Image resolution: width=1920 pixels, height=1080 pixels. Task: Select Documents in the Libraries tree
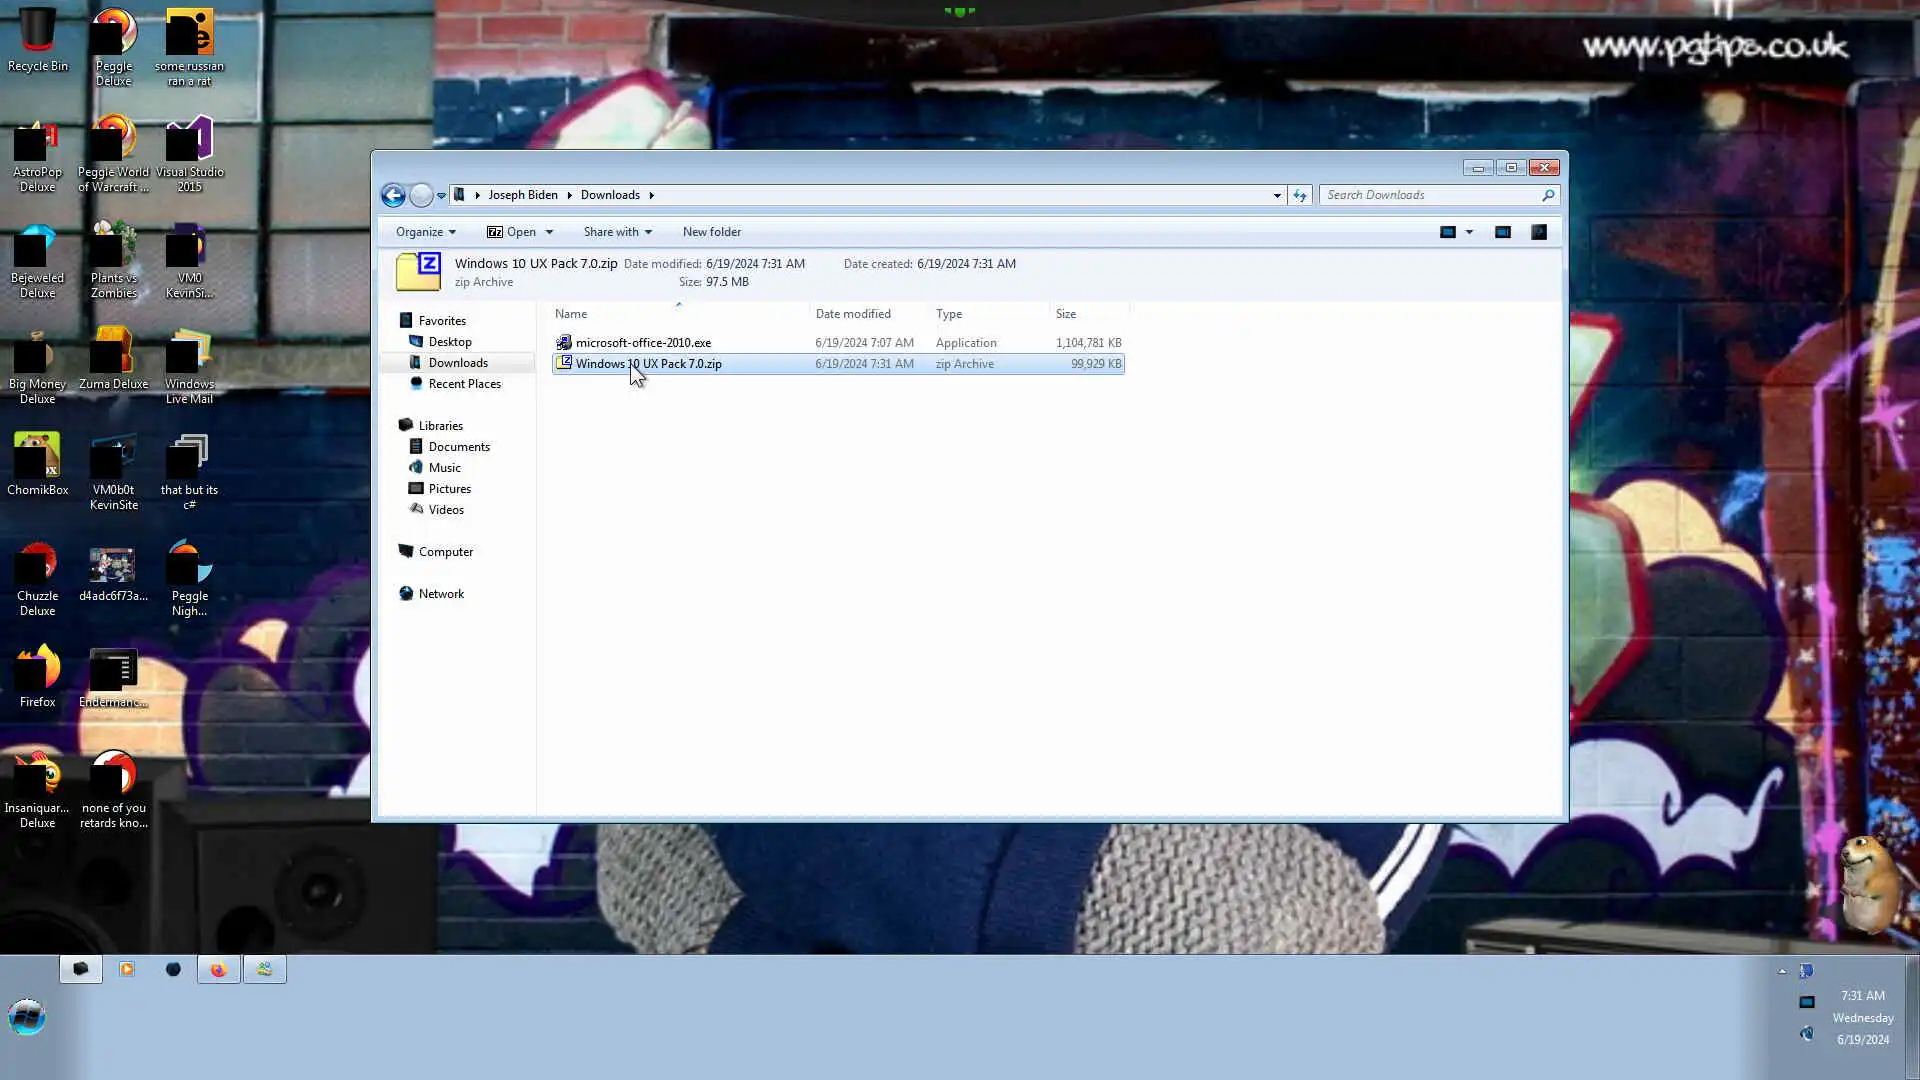[459, 447]
